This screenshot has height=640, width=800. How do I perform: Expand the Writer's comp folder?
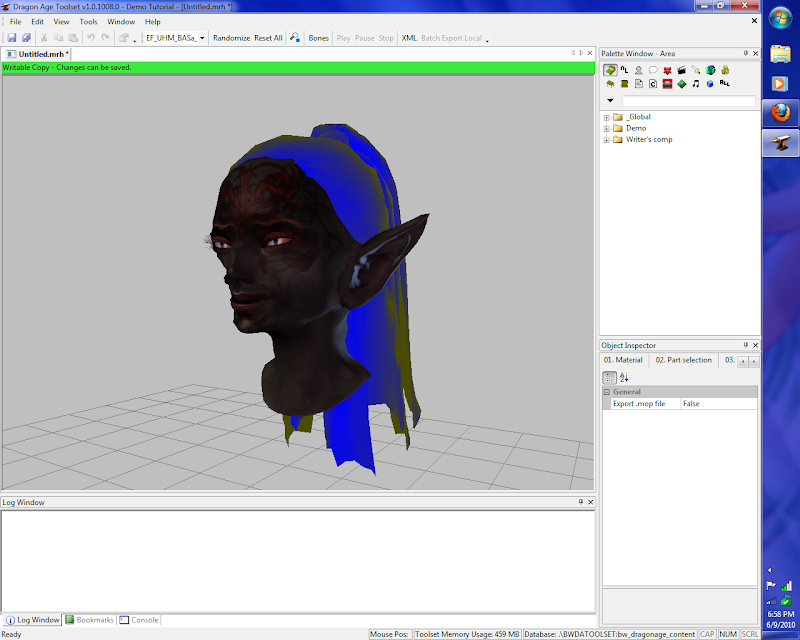[606, 140]
